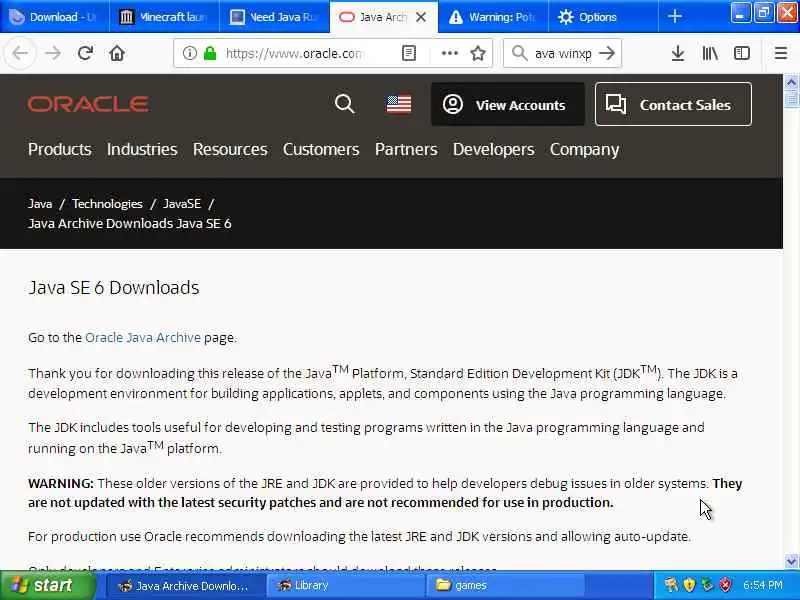This screenshot has width=800, height=600.
Task: Submit search with the go arrow
Action: point(607,53)
